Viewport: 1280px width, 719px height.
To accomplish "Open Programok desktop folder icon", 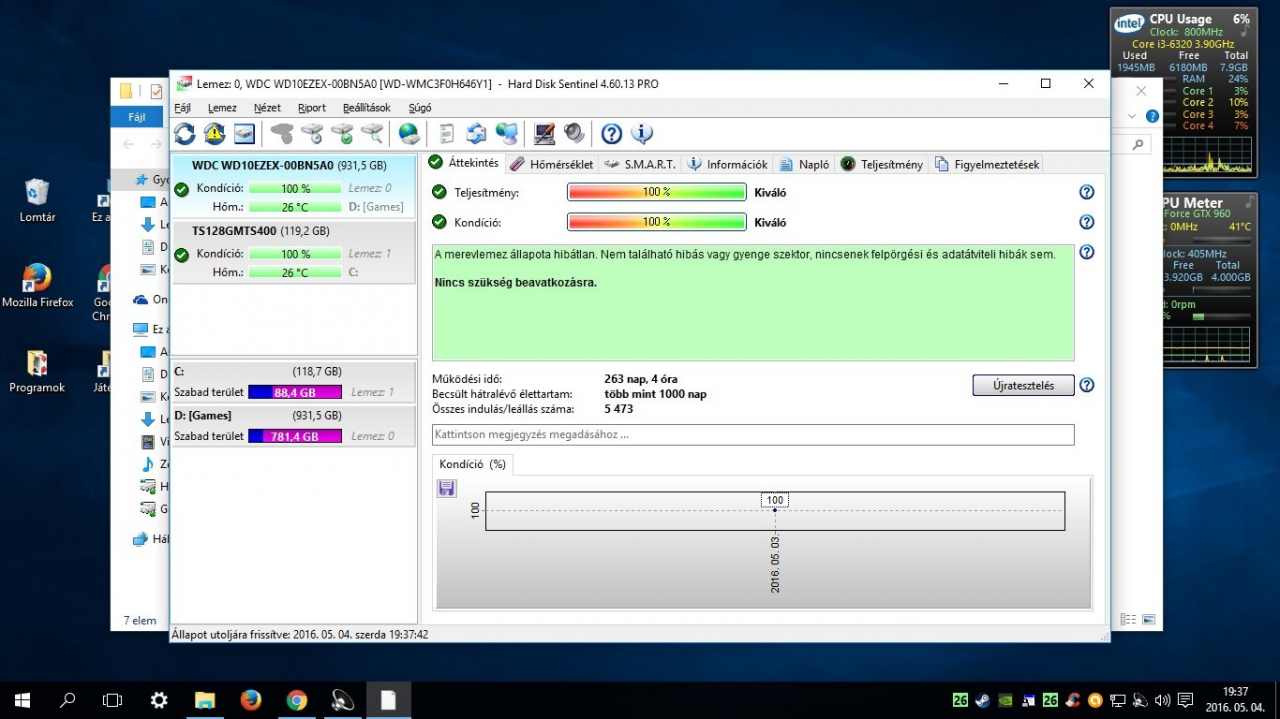I will pos(37,371).
